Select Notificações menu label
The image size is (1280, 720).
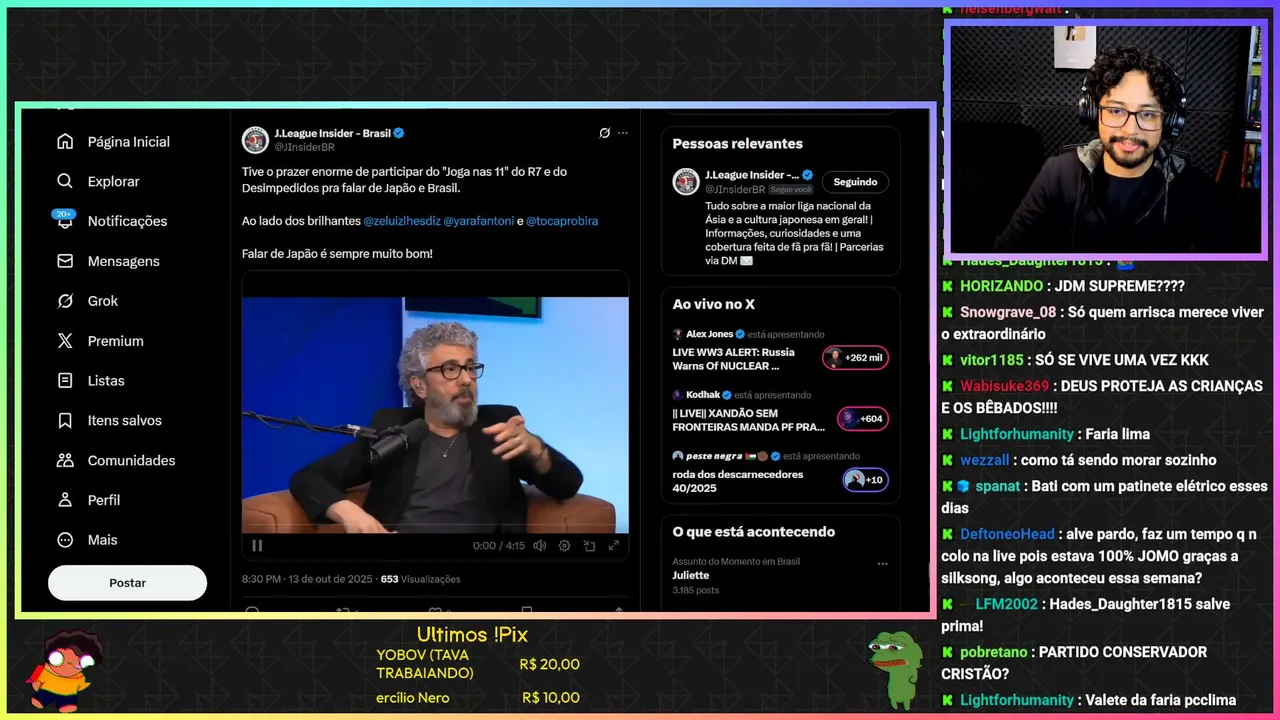[127, 221]
